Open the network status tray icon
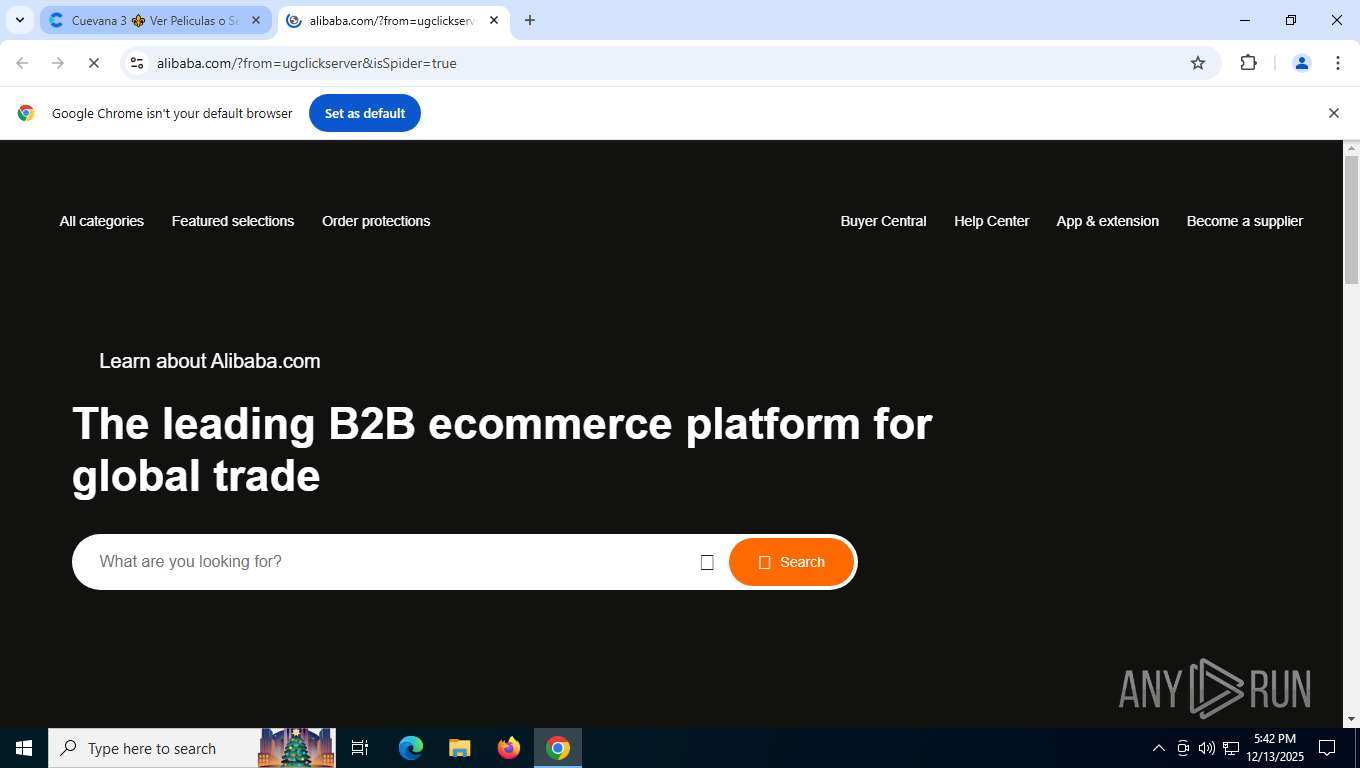This screenshot has width=1360, height=768. click(1231, 748)
